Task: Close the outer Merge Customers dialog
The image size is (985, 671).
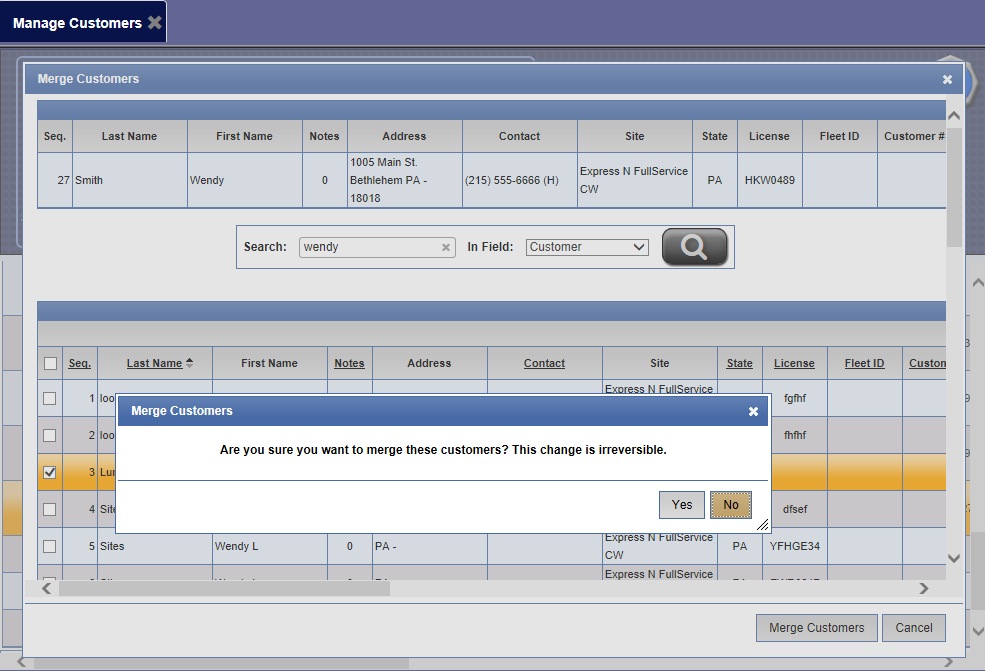Action: [947, 79]
